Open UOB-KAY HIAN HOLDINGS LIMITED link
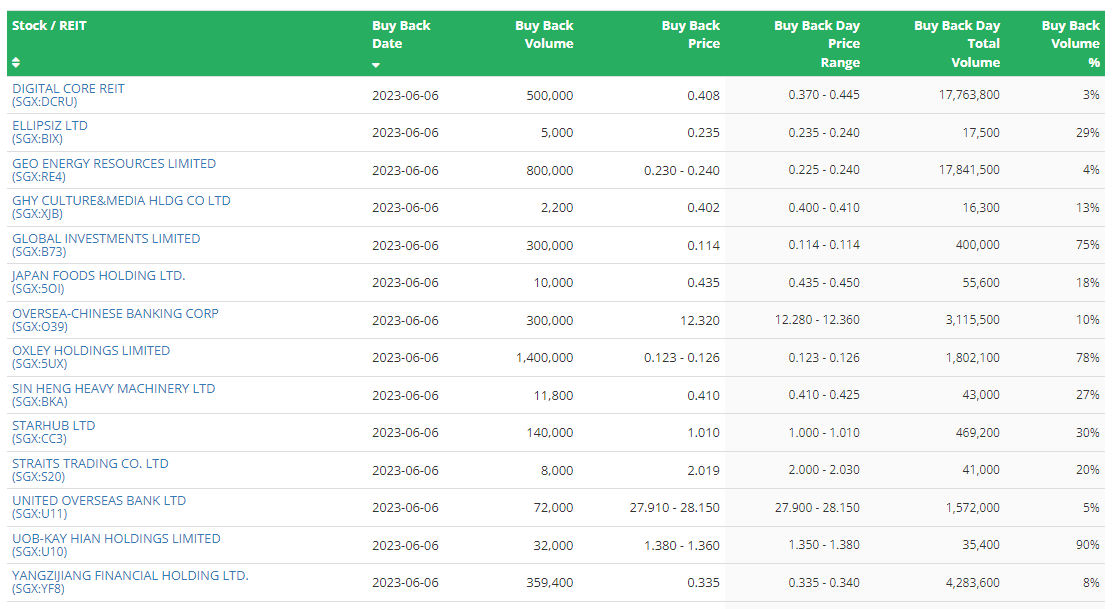 click(x=116, y=544)
